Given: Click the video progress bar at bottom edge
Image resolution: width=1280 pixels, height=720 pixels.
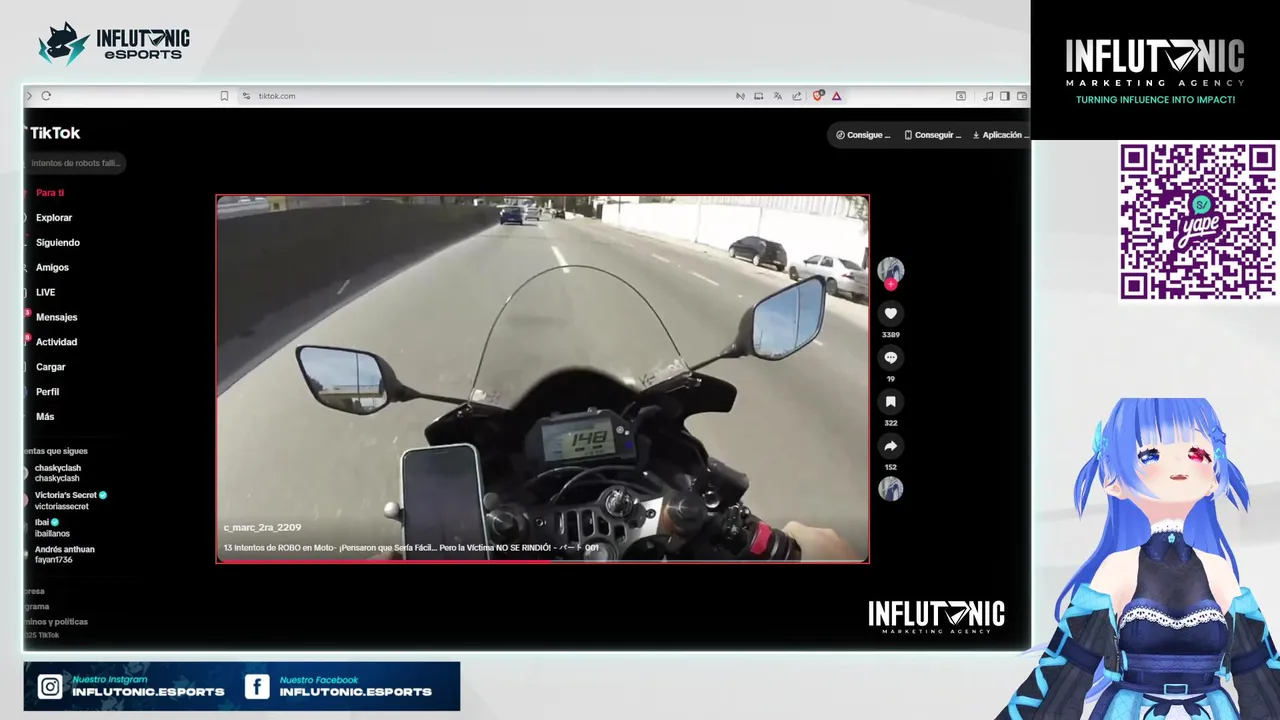Looking at the screenshot, I should click(x=542, y=561).
